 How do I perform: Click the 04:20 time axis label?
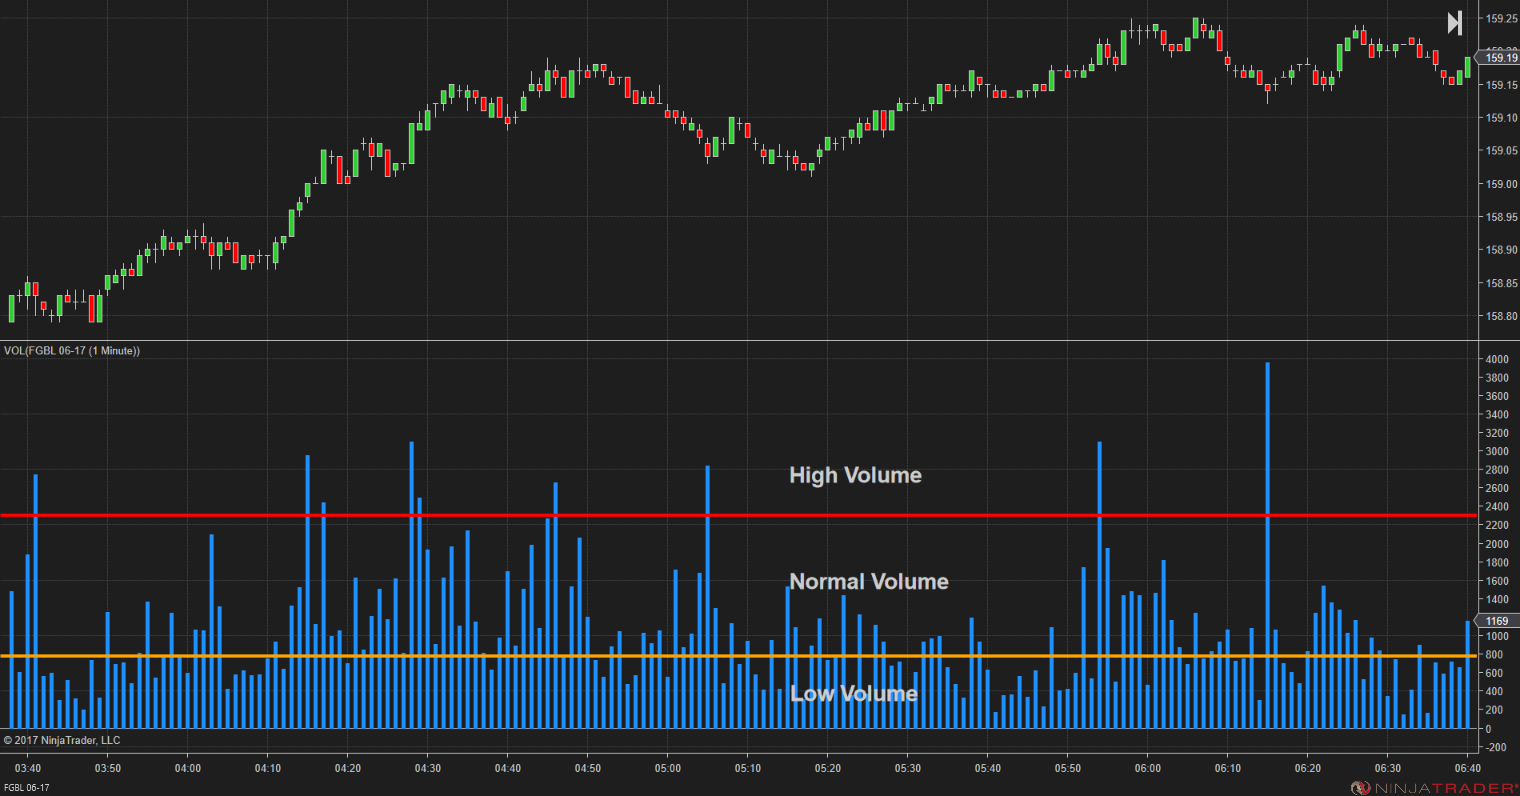347,769
